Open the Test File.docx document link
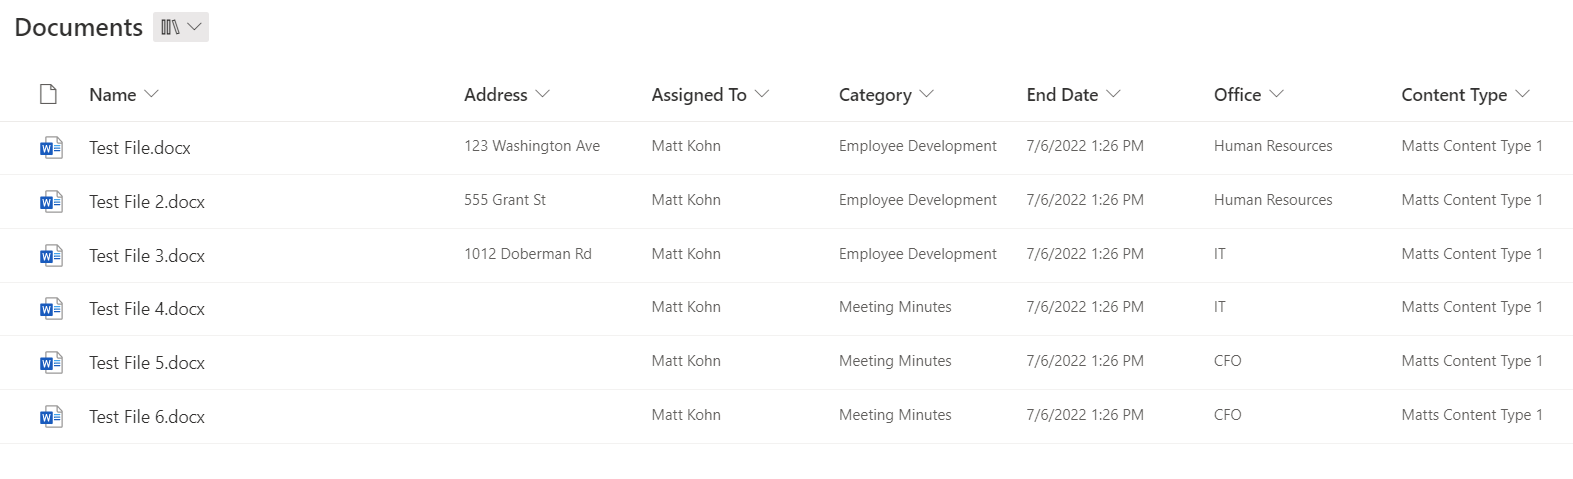The height and width of the screenshot is (479, 1573). pyautogui.click(x=140, y=148)
